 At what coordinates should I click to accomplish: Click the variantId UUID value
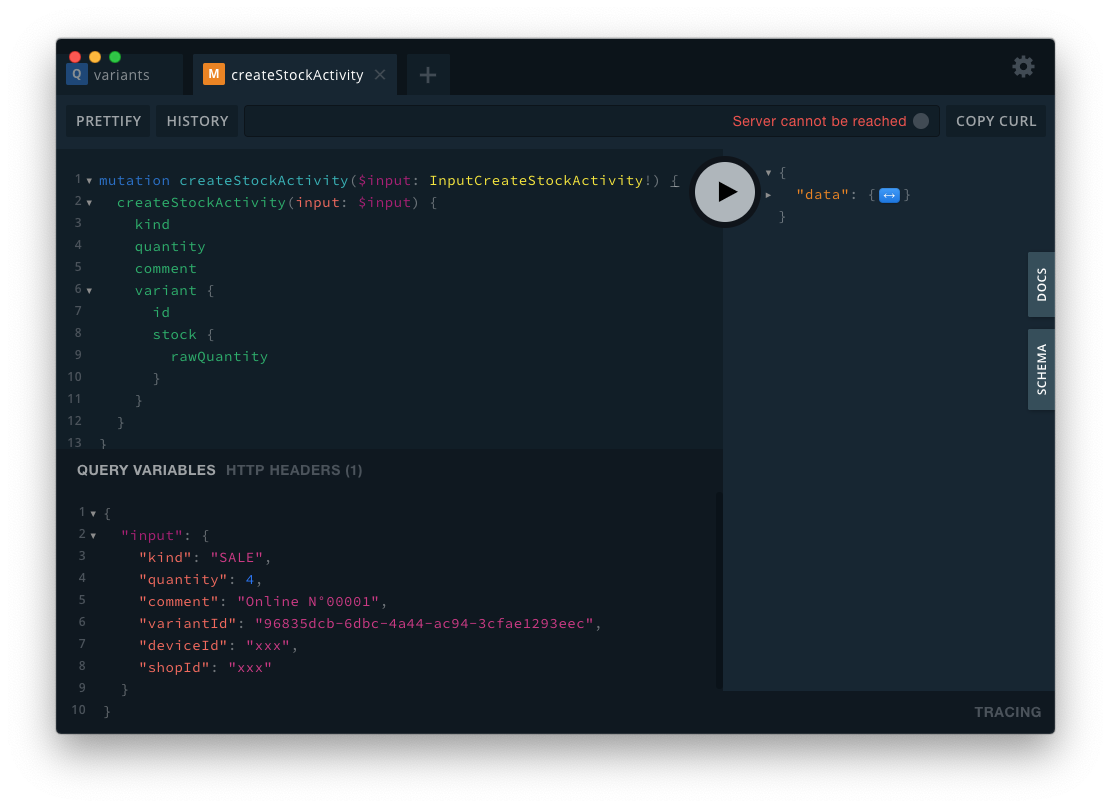click(x=424, y=623)
